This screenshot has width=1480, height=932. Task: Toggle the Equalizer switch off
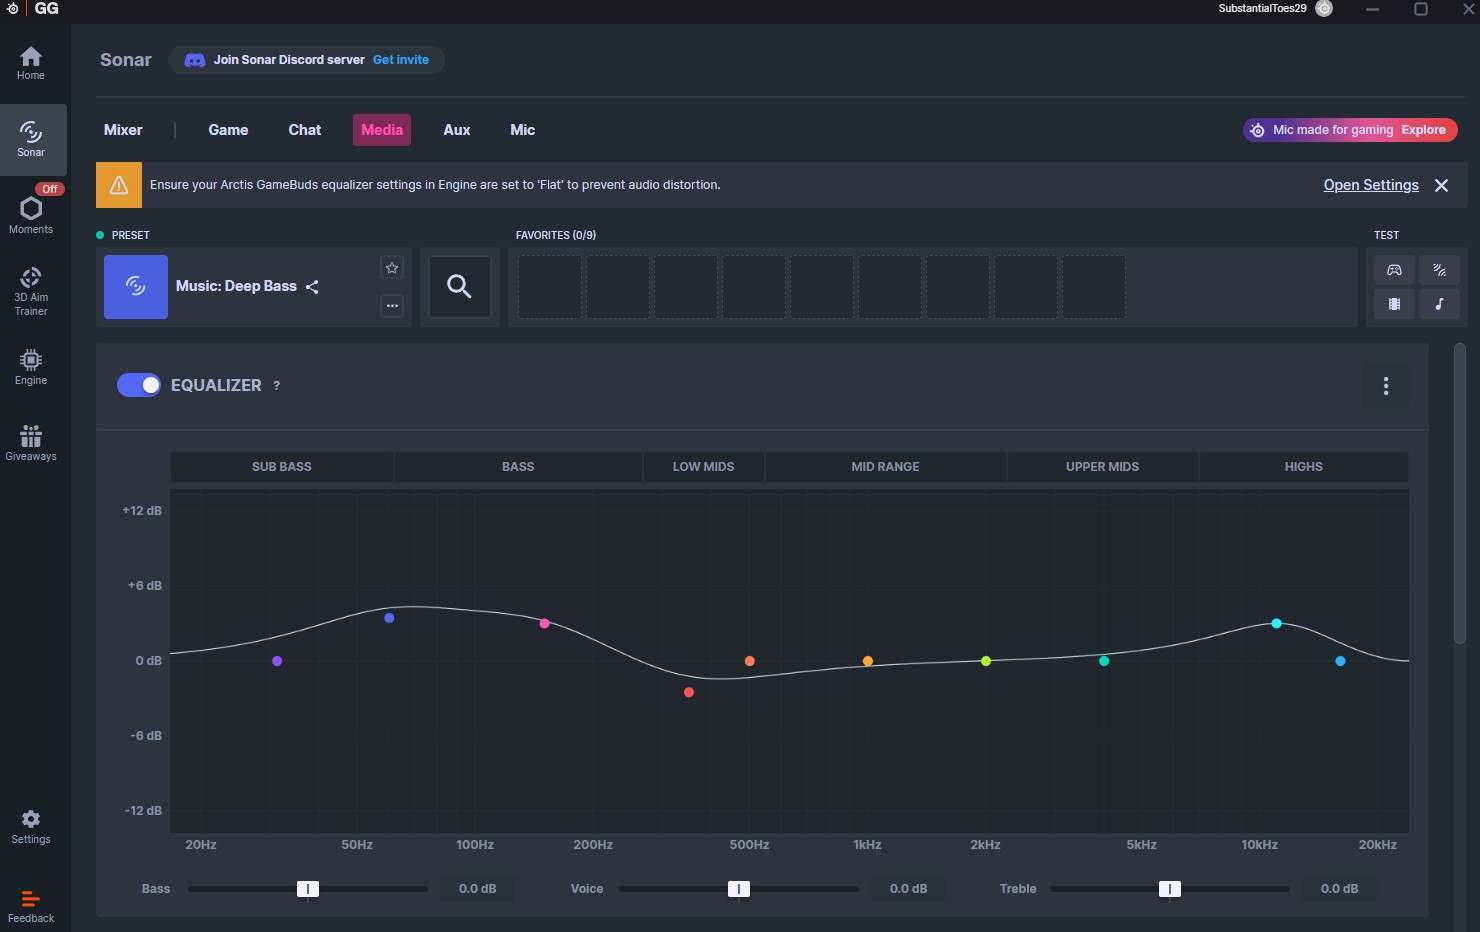coord(139,385)
